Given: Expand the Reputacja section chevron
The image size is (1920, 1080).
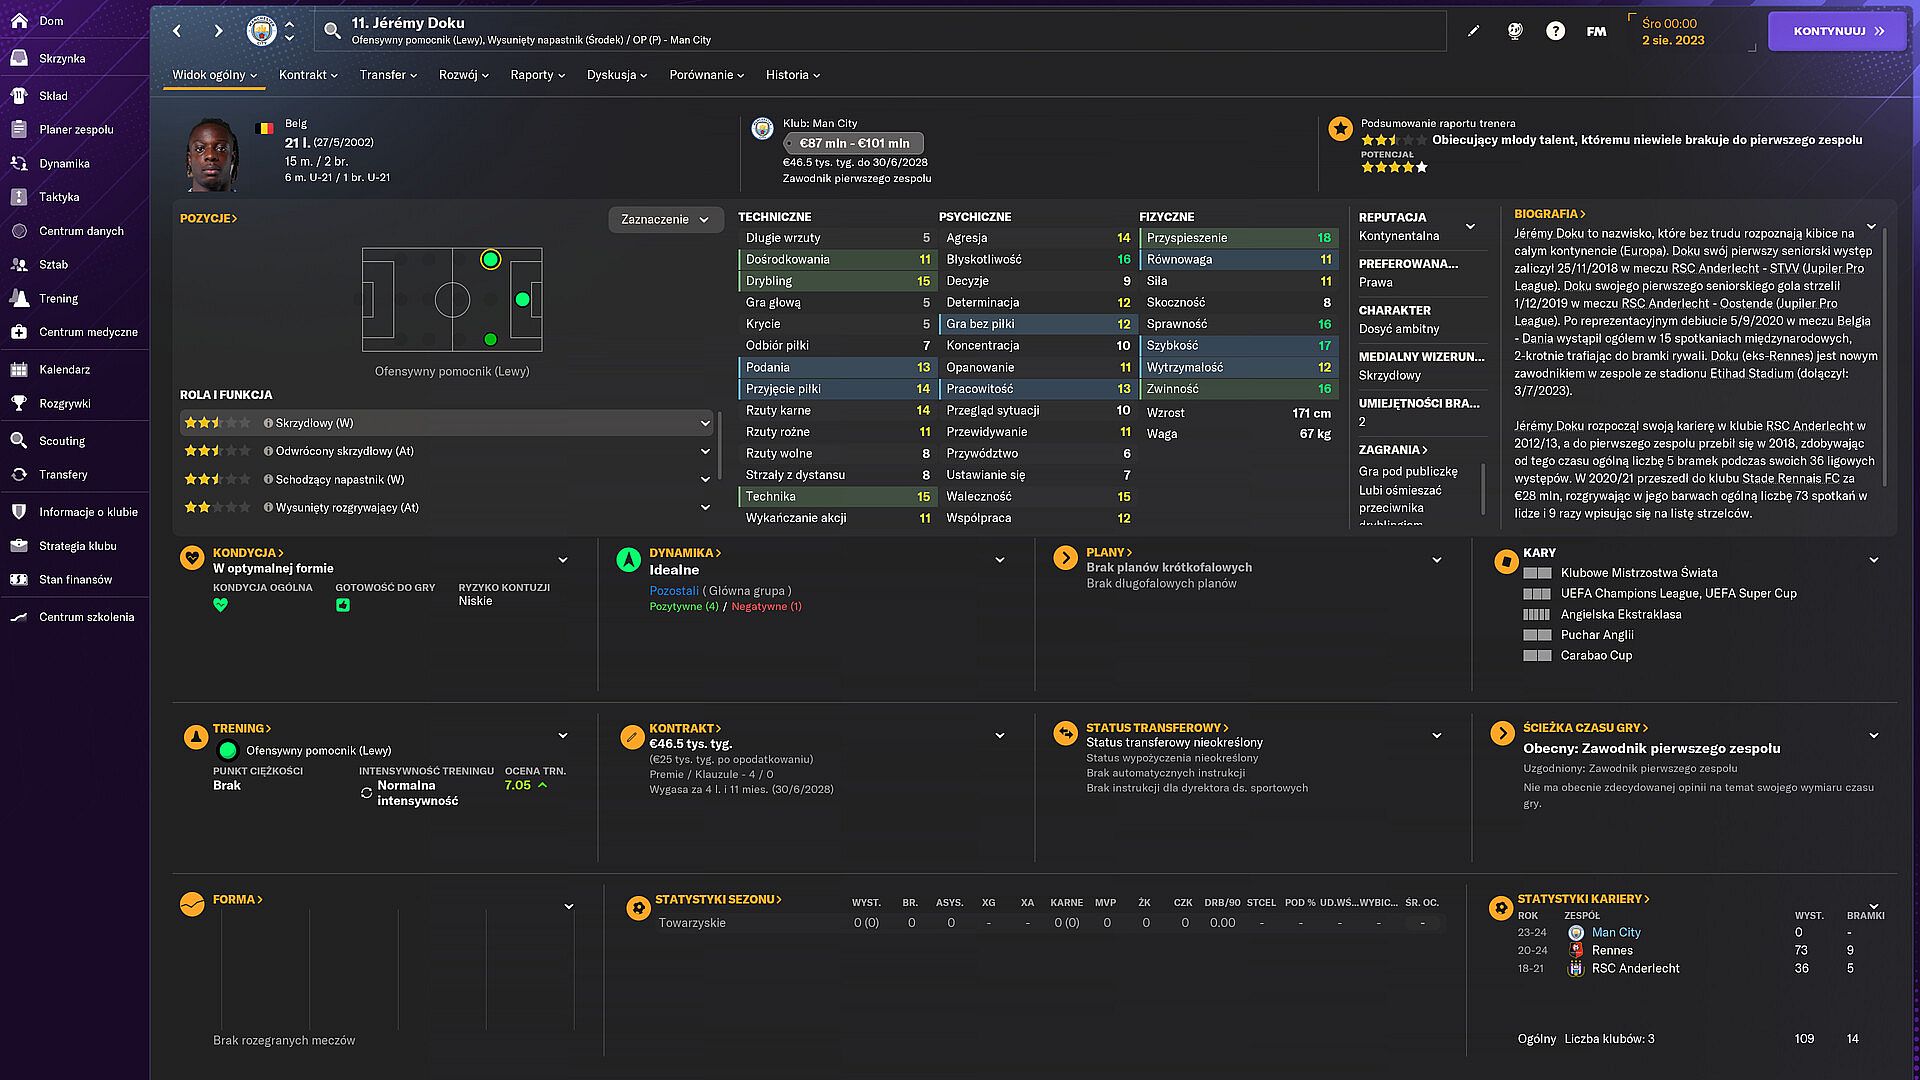Looking at the screenshot, I should click(1470, 227).
